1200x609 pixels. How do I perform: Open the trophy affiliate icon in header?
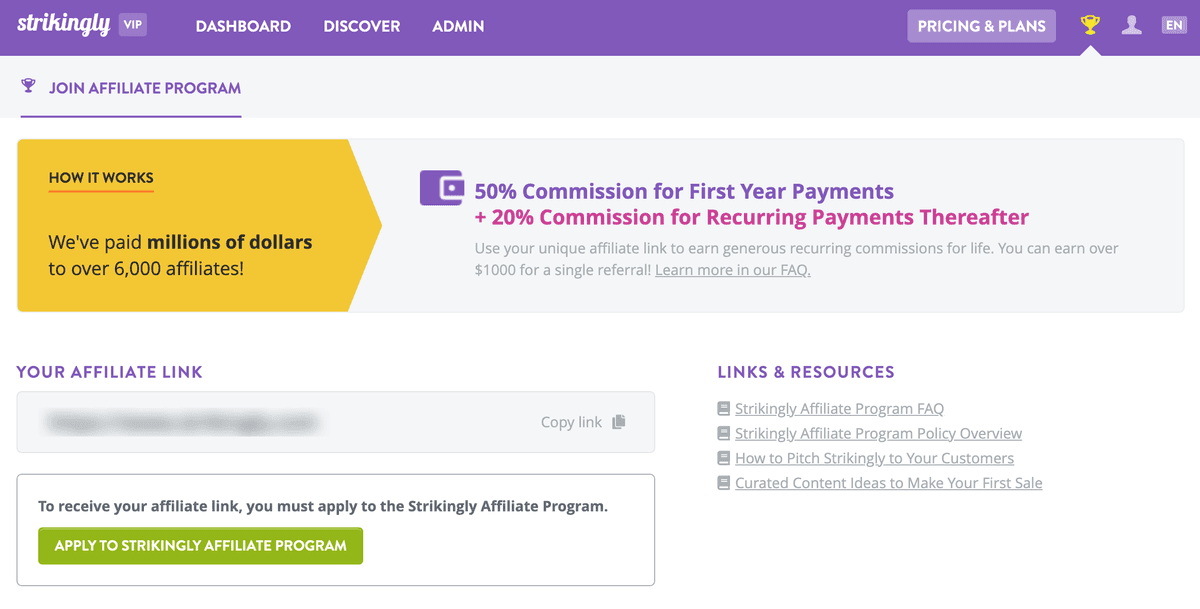pyautogui.click(x=1090, y=25)
